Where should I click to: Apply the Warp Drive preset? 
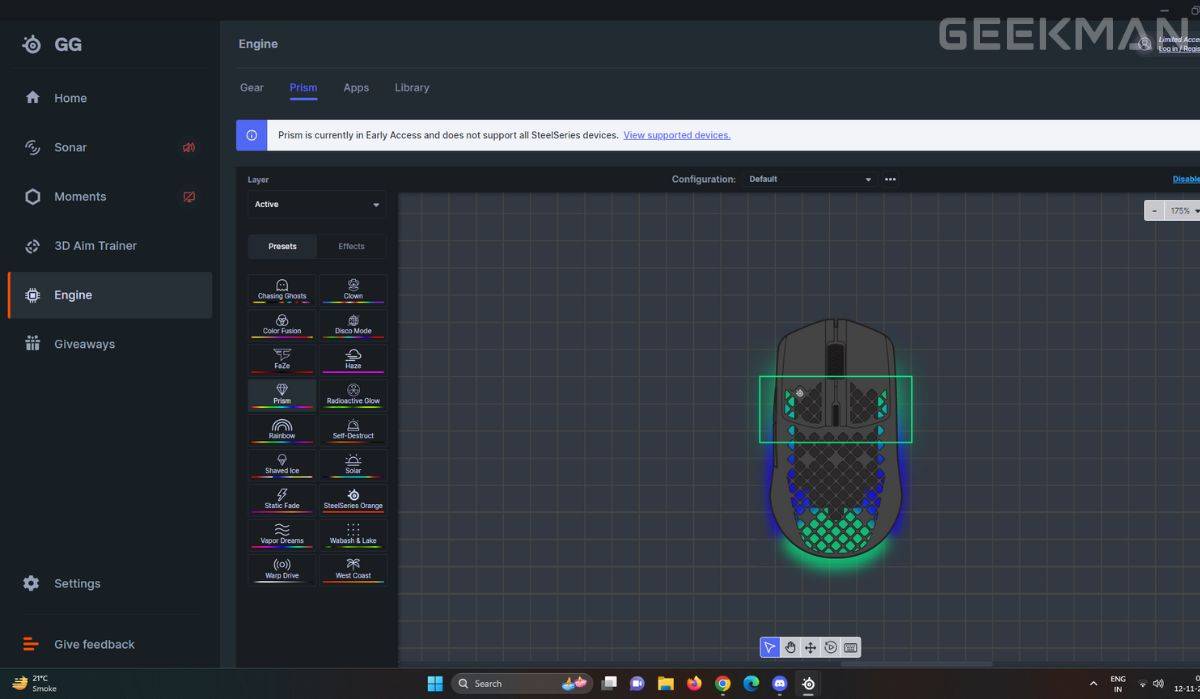point(282,569)
